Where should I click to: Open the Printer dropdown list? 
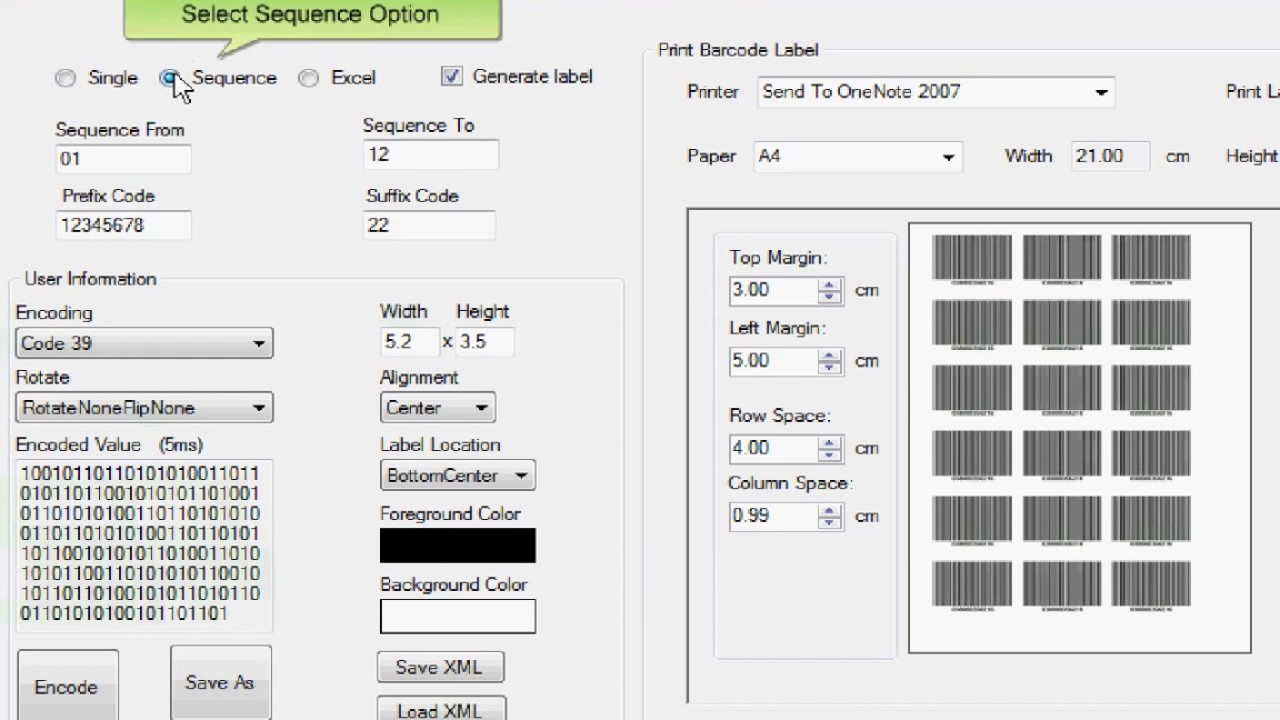[x=935, y=92]
